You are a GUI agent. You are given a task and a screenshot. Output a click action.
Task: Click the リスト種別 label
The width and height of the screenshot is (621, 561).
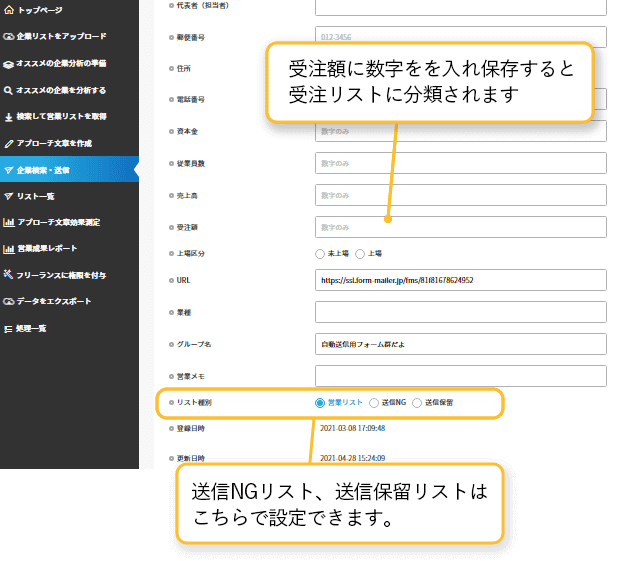coord(194,403)
